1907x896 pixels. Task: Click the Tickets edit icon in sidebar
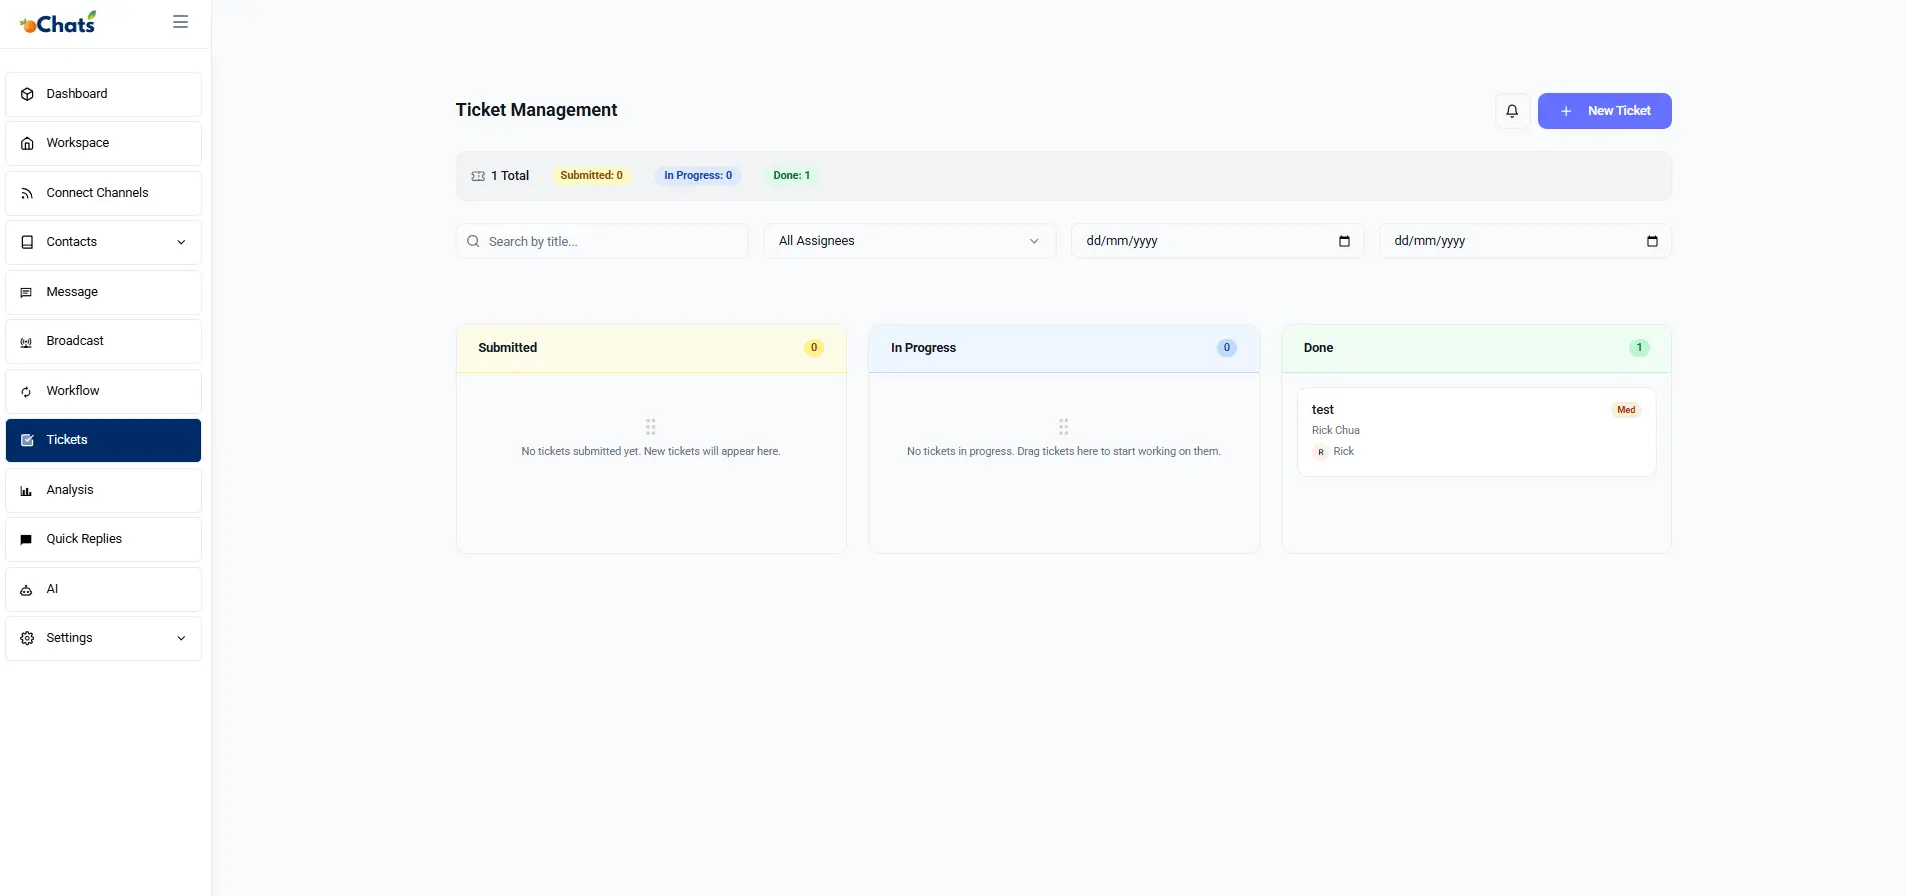[27, 440]
